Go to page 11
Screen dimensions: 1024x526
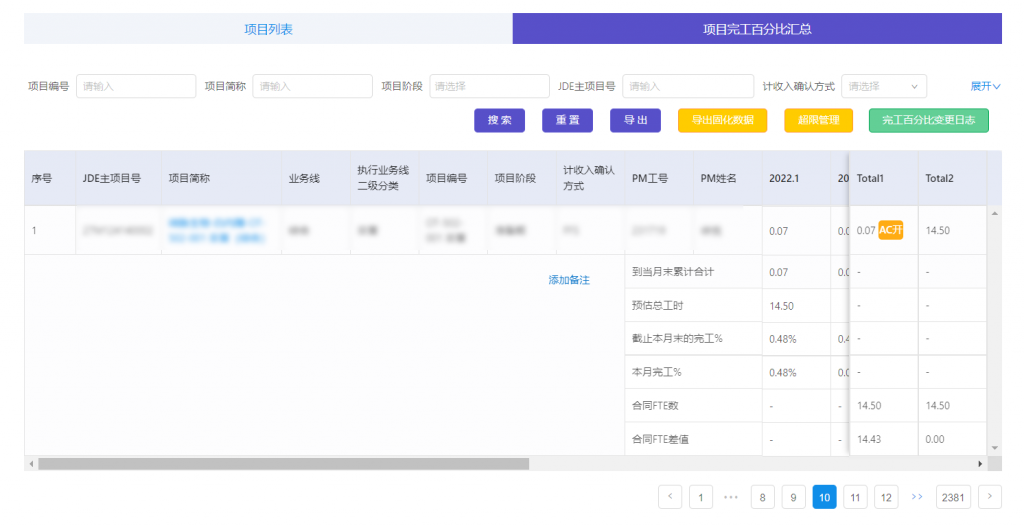[x=855, y=497]
